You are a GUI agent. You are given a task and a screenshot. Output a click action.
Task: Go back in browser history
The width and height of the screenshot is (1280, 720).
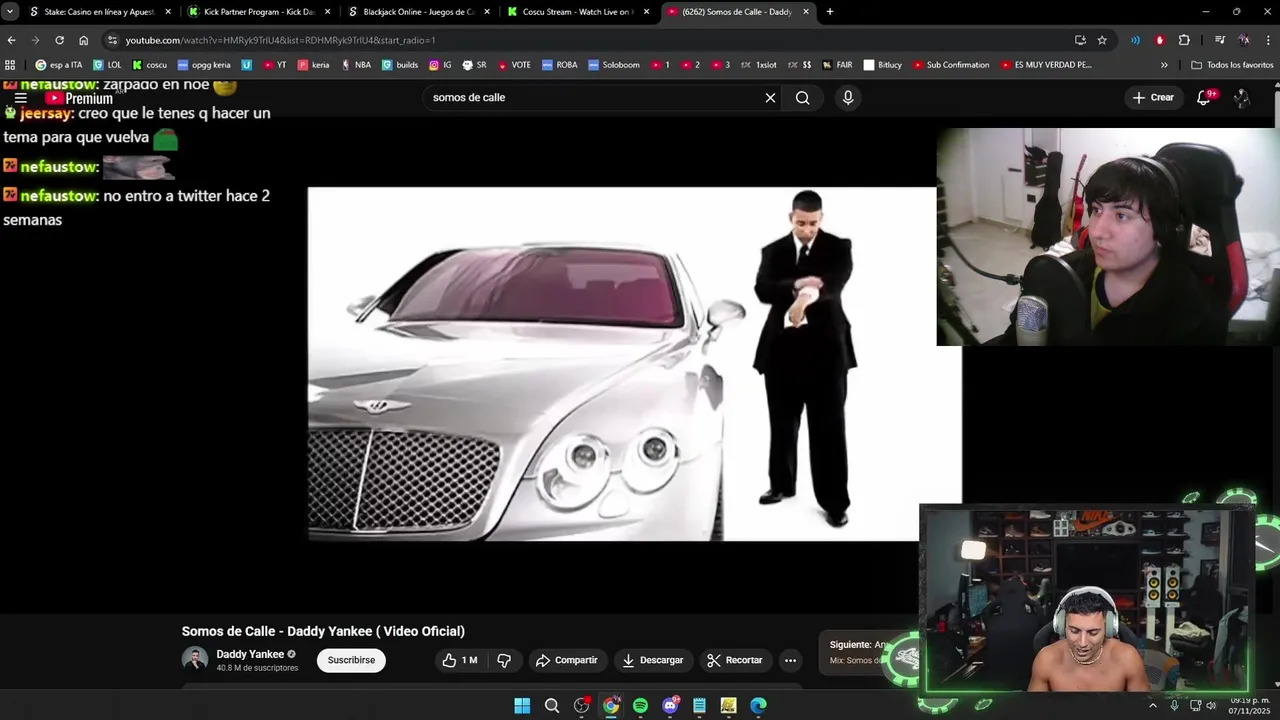click(x=11, y=40)
